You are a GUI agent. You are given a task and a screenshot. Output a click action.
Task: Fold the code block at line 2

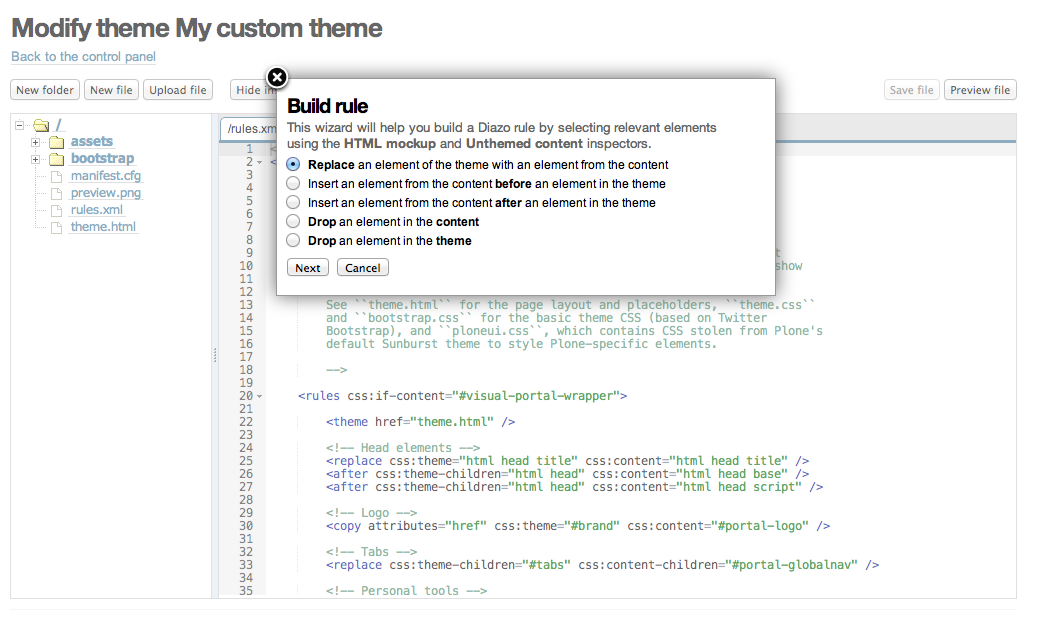(x=259, y=162)
